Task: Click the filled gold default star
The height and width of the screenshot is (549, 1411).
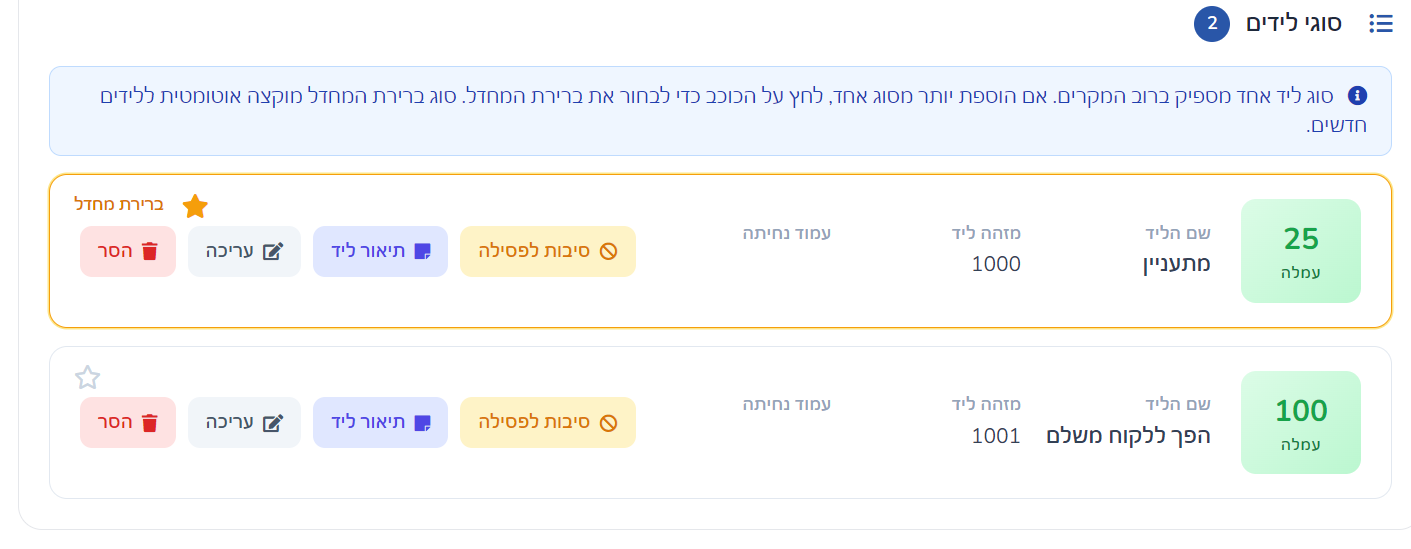Action: point(195,207)
